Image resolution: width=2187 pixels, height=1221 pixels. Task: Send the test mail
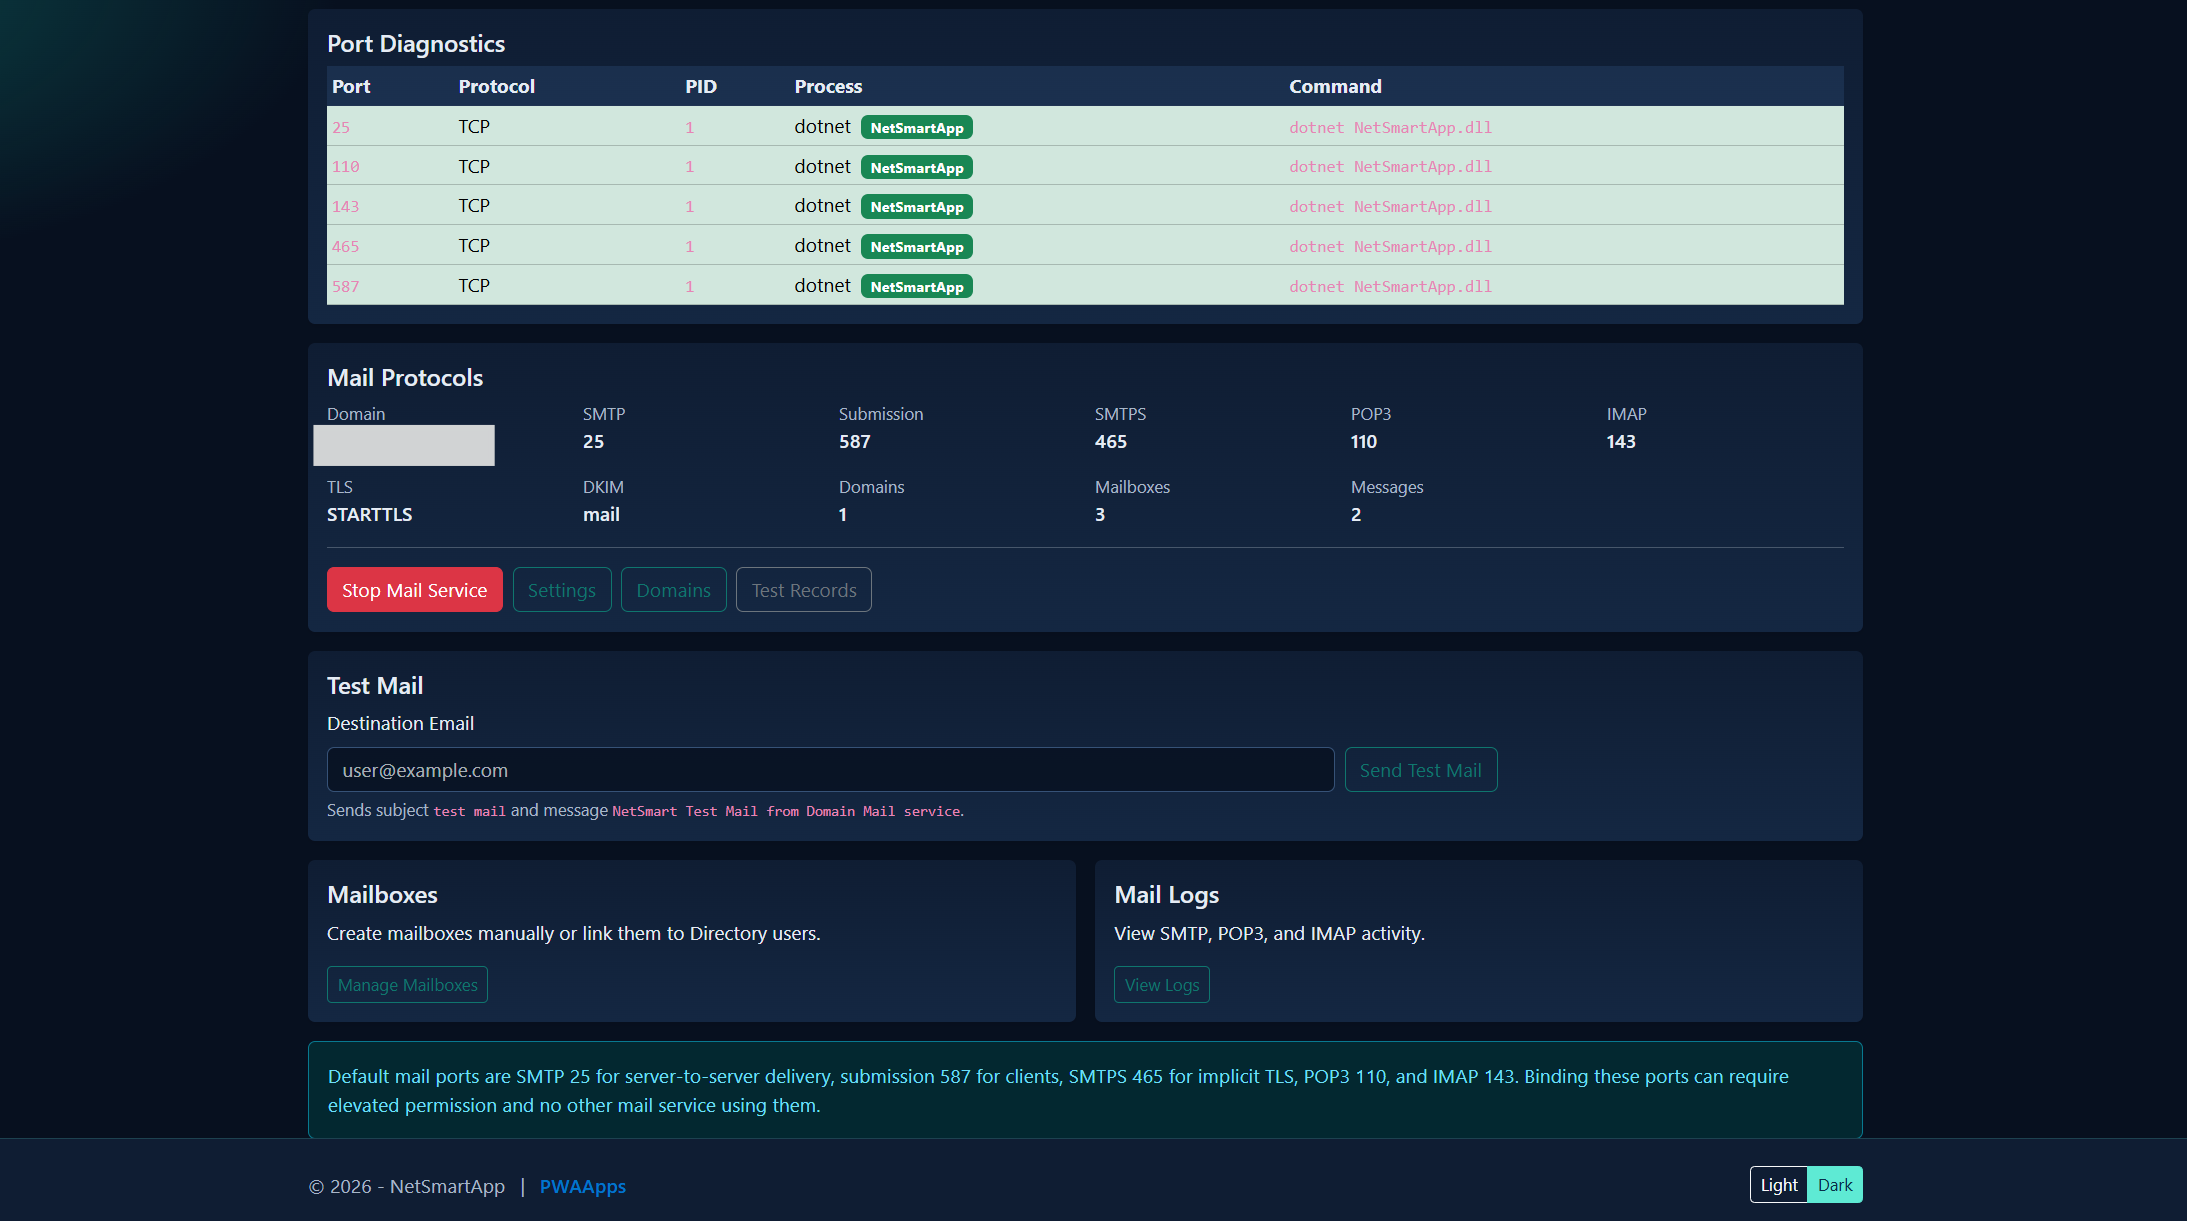pos(1420,770)
